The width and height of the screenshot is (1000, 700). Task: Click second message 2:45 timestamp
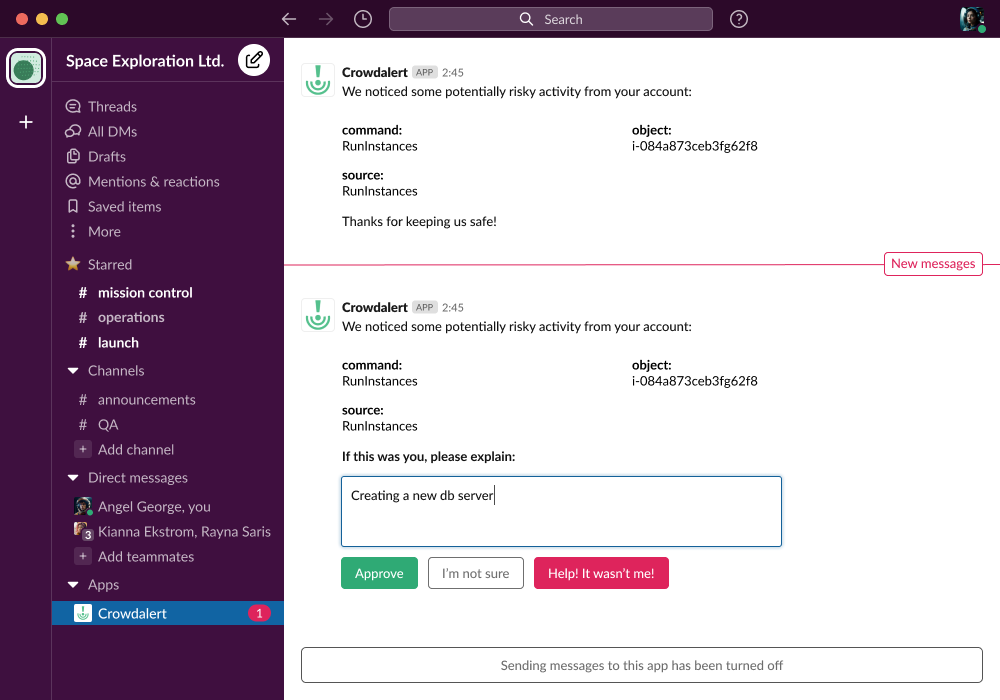[453, 308]
